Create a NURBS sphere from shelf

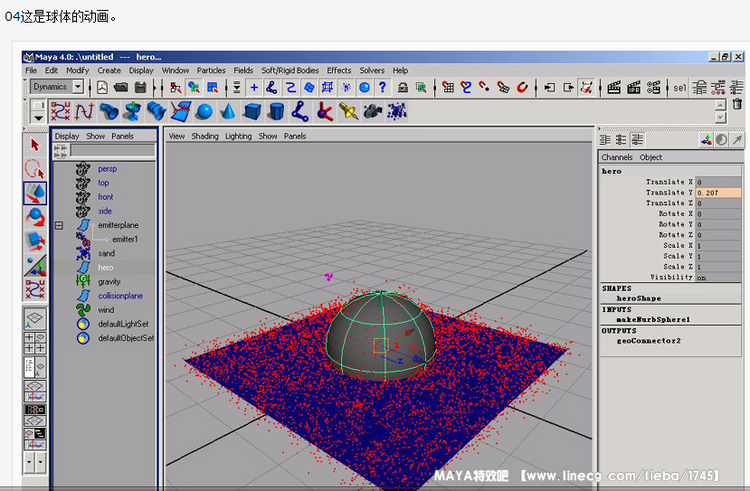click(204, 112)
